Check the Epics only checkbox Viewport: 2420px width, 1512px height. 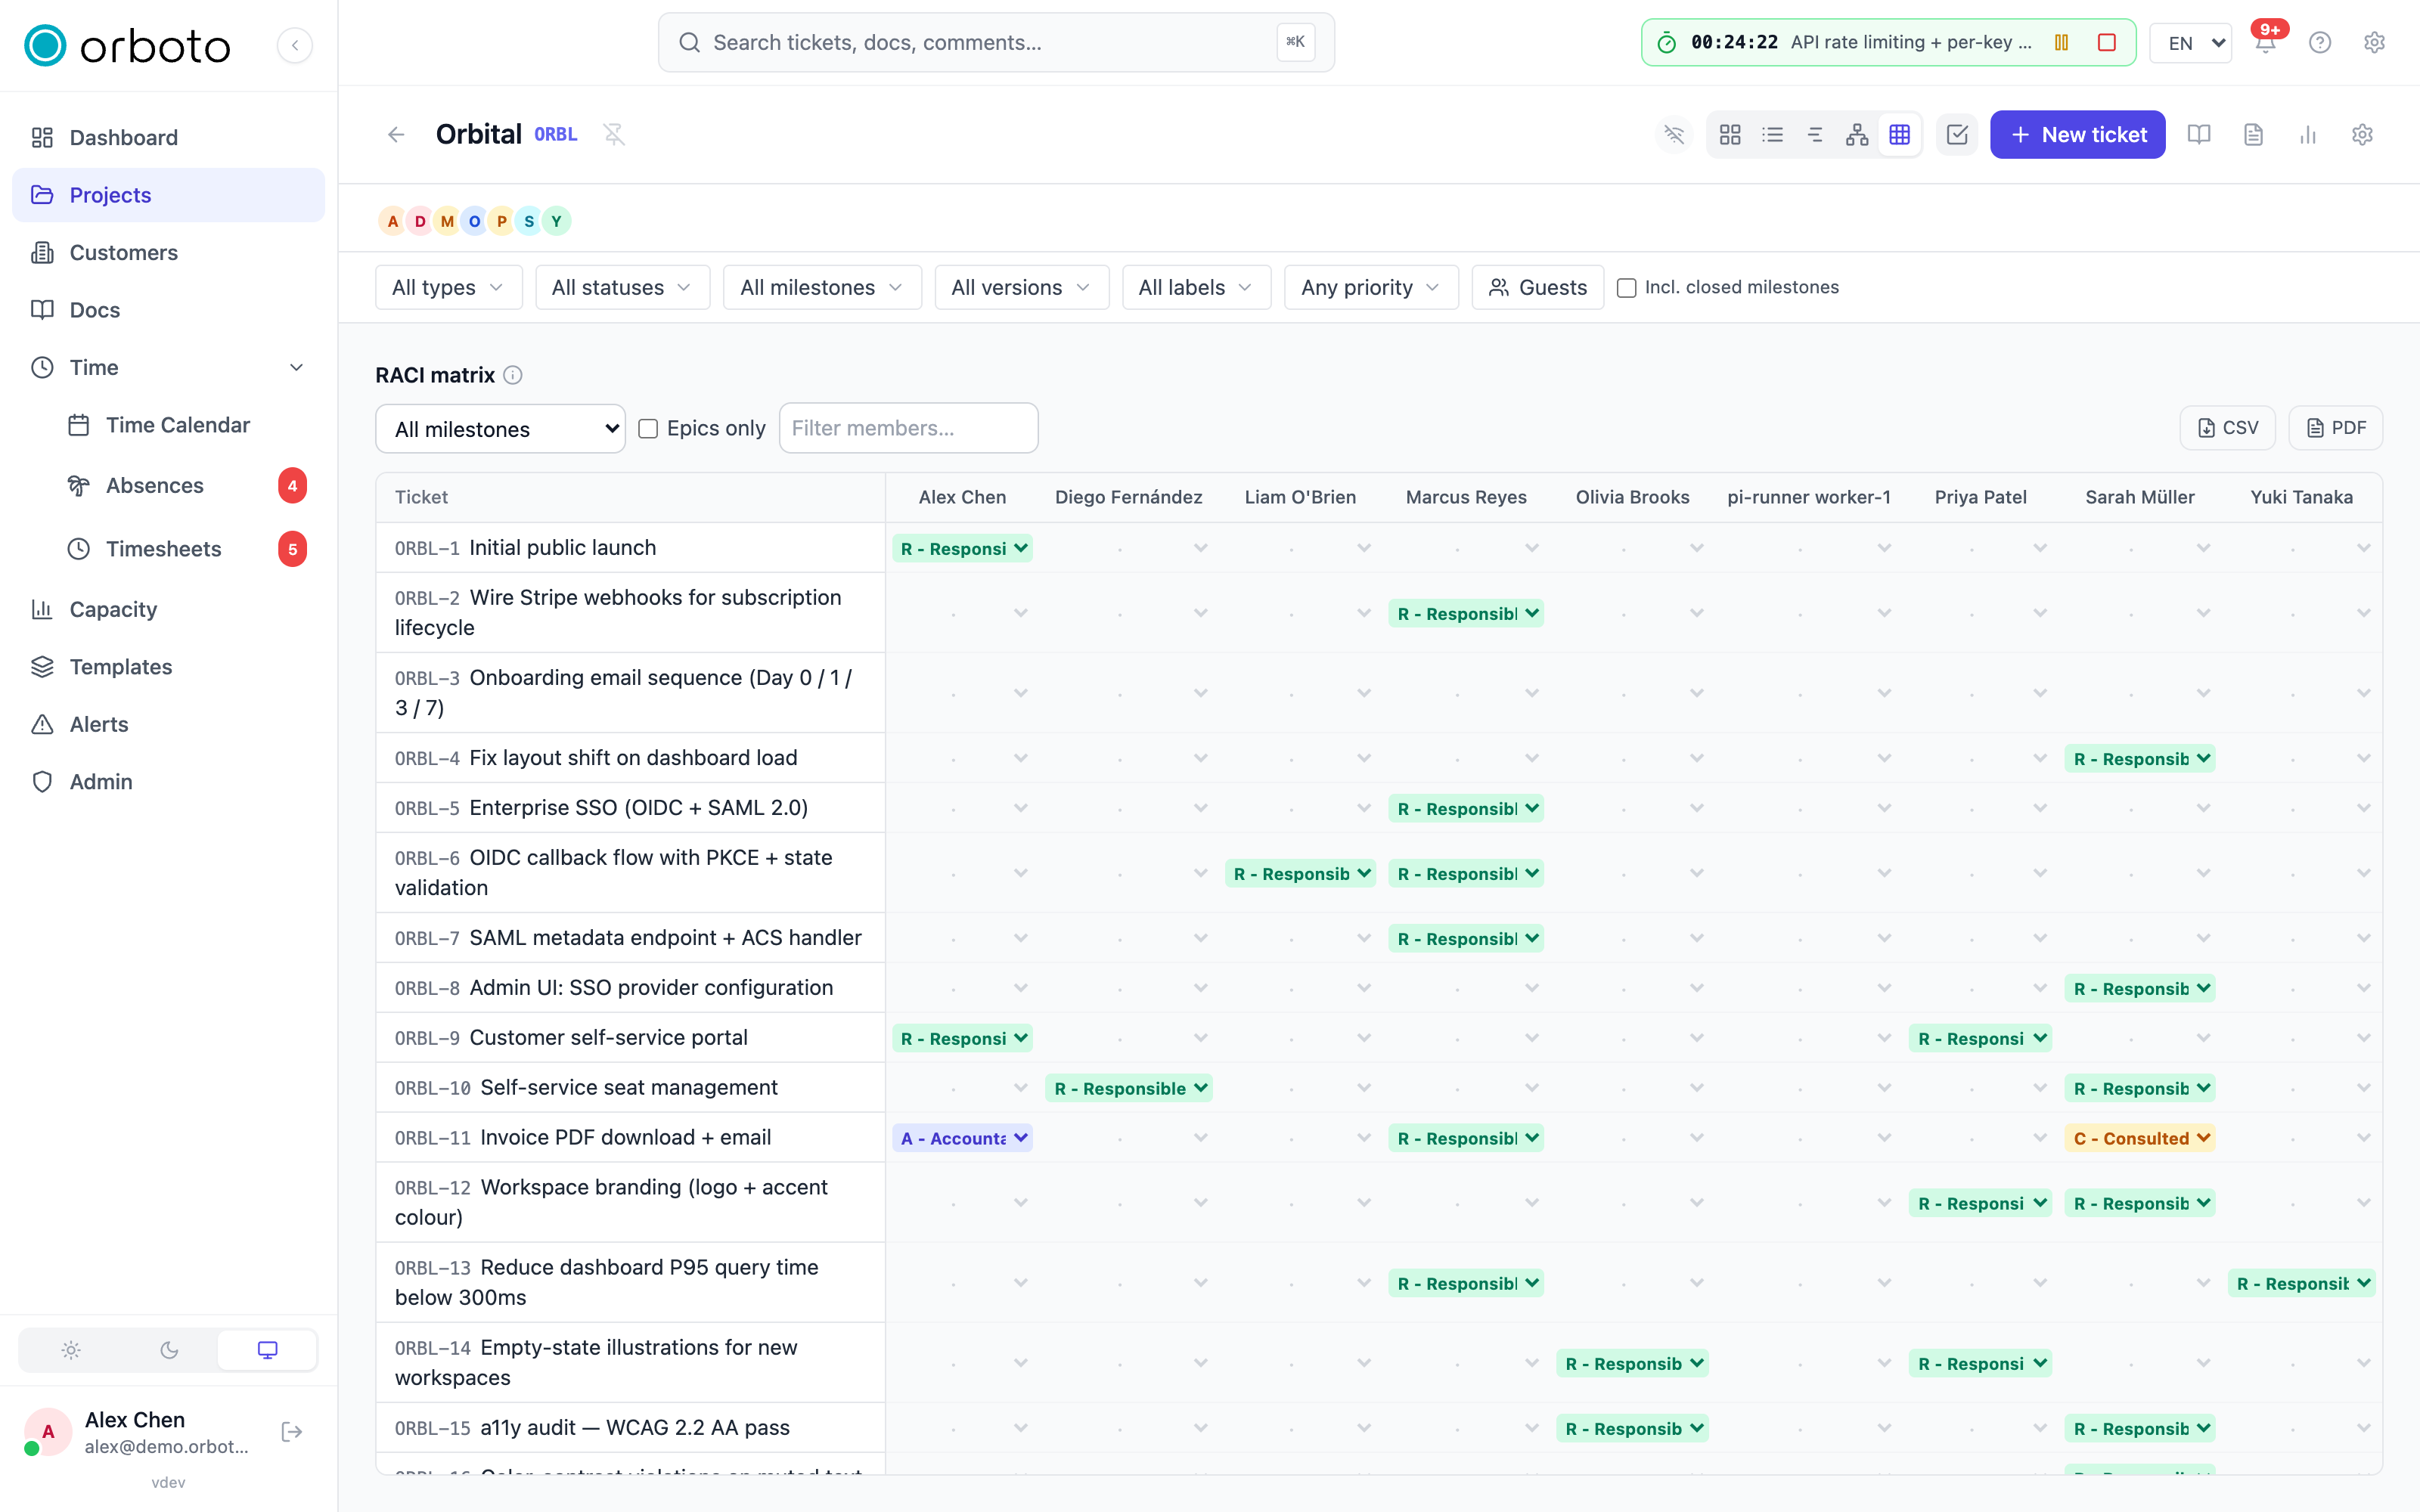(648, 429)
